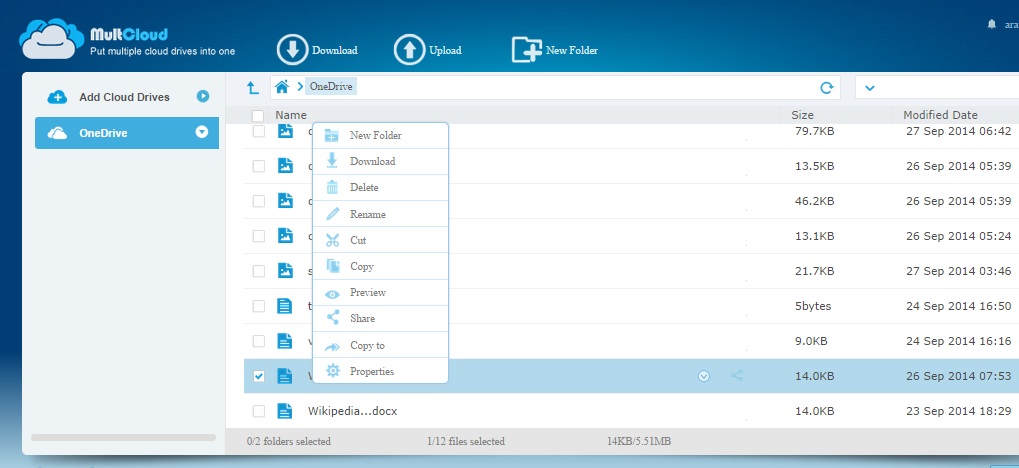
Task: Refresh the OneDrive file list
Action: pyautogui.click(x=827, y=88)
